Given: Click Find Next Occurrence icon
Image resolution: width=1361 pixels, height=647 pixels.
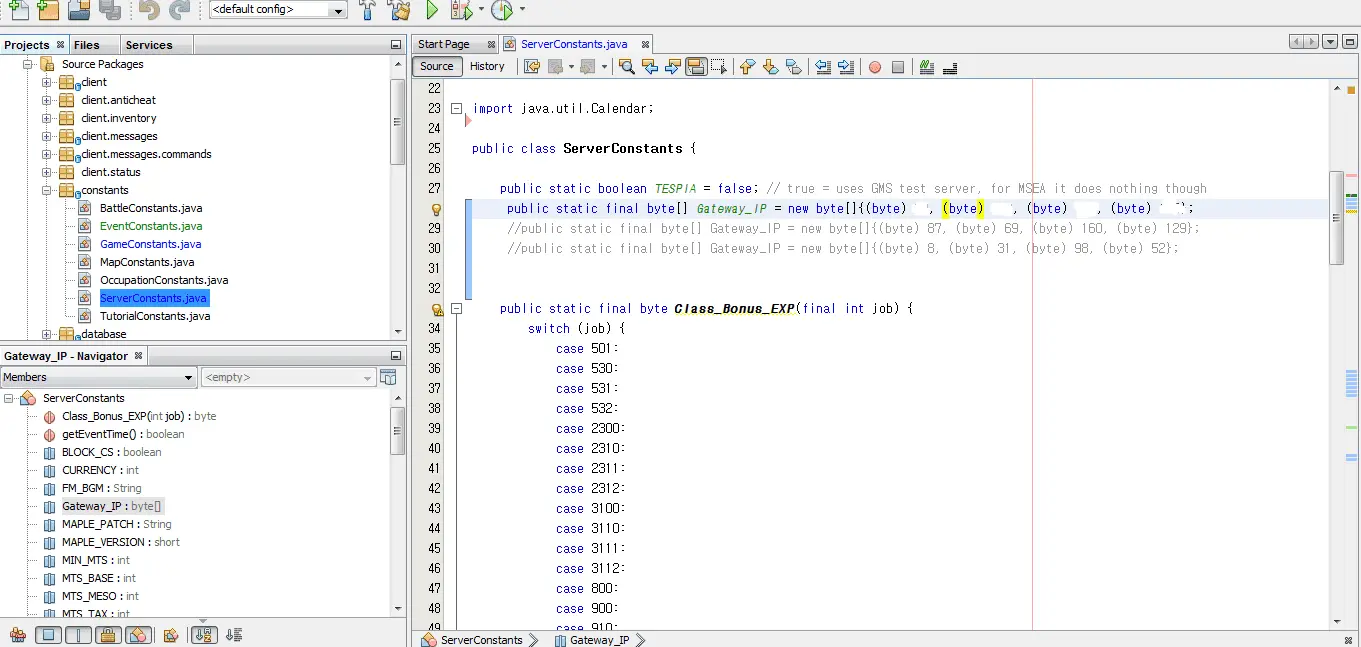Looking at the screenshot, I should (673, 67).
